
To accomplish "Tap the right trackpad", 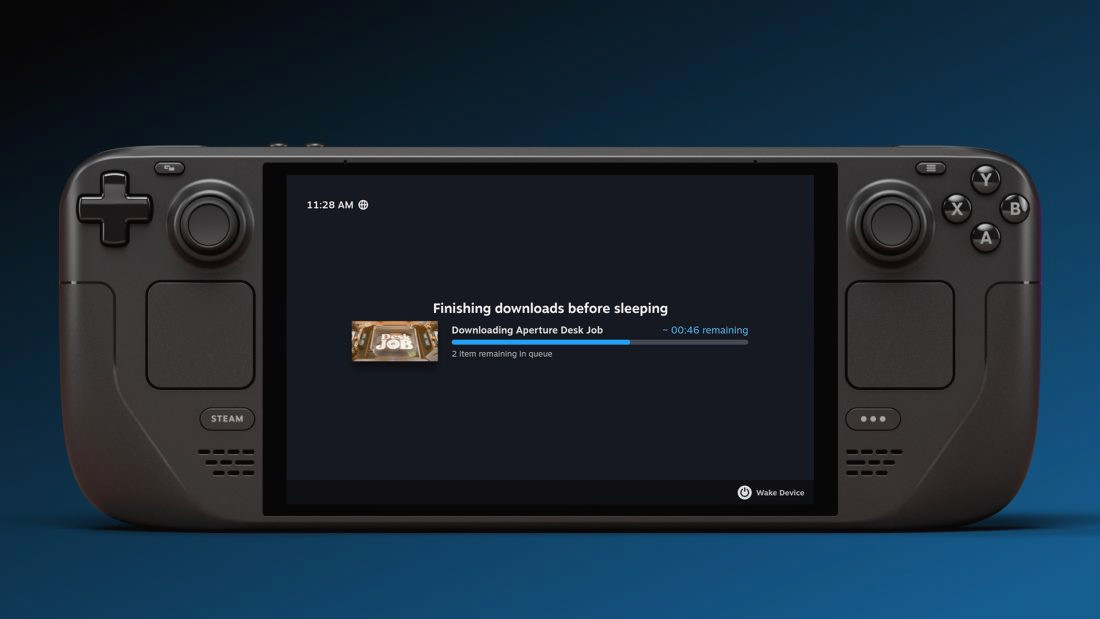I will (x=900, y=335).
